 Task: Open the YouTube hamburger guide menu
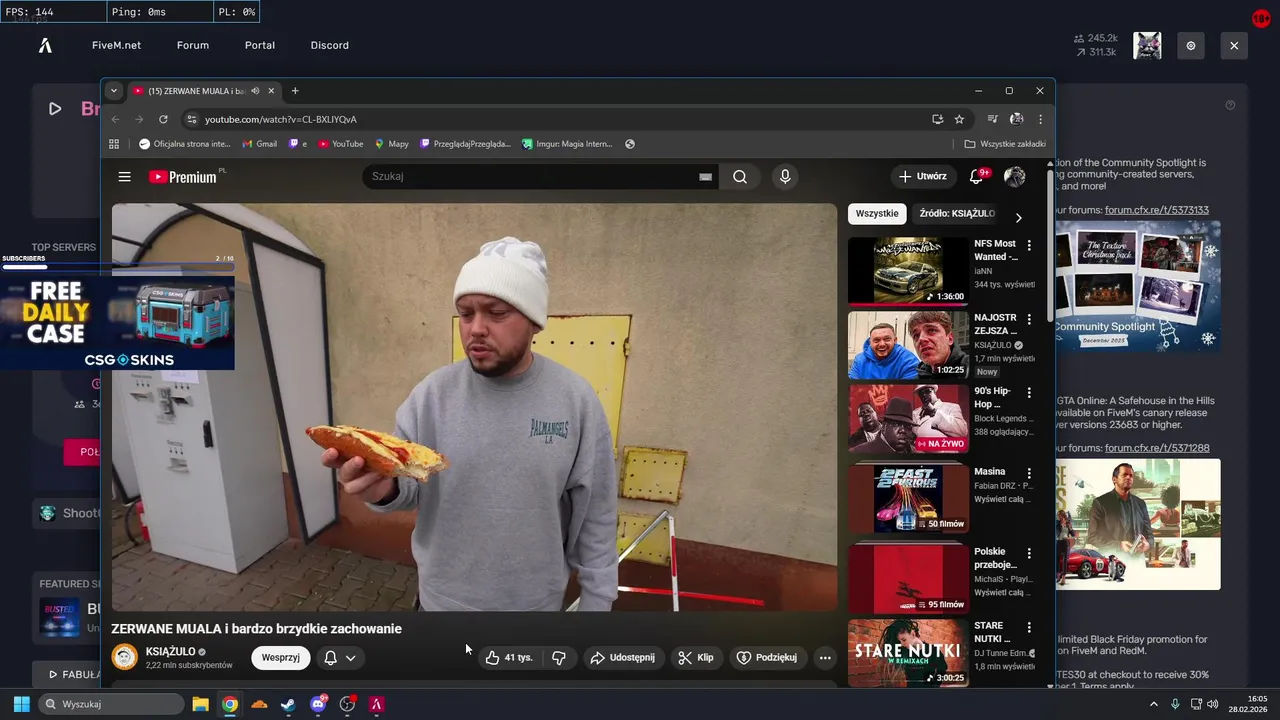(x=124, y=177)
